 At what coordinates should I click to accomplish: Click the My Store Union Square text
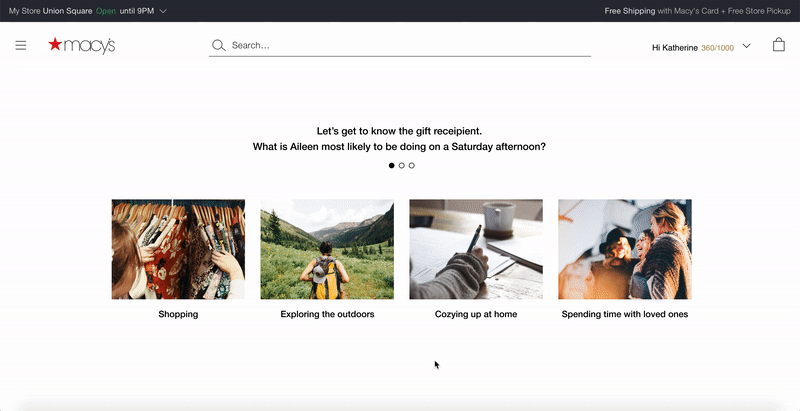[x=51, y=11]
